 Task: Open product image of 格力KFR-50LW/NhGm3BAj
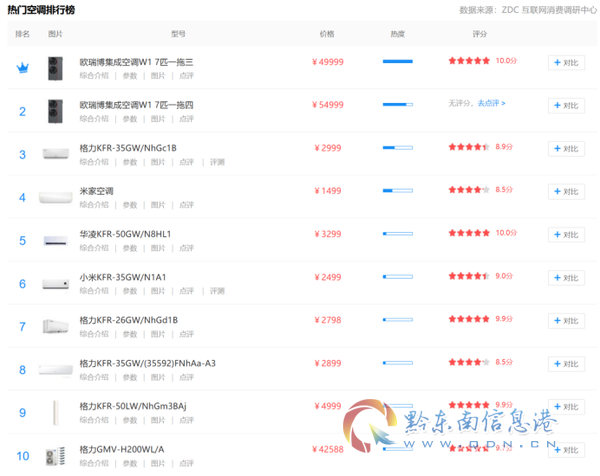[56, 412]
